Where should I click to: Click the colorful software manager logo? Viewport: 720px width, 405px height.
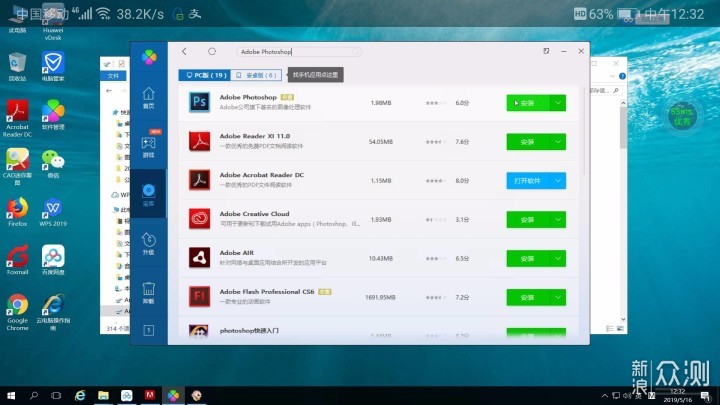(x=149, y=57)
